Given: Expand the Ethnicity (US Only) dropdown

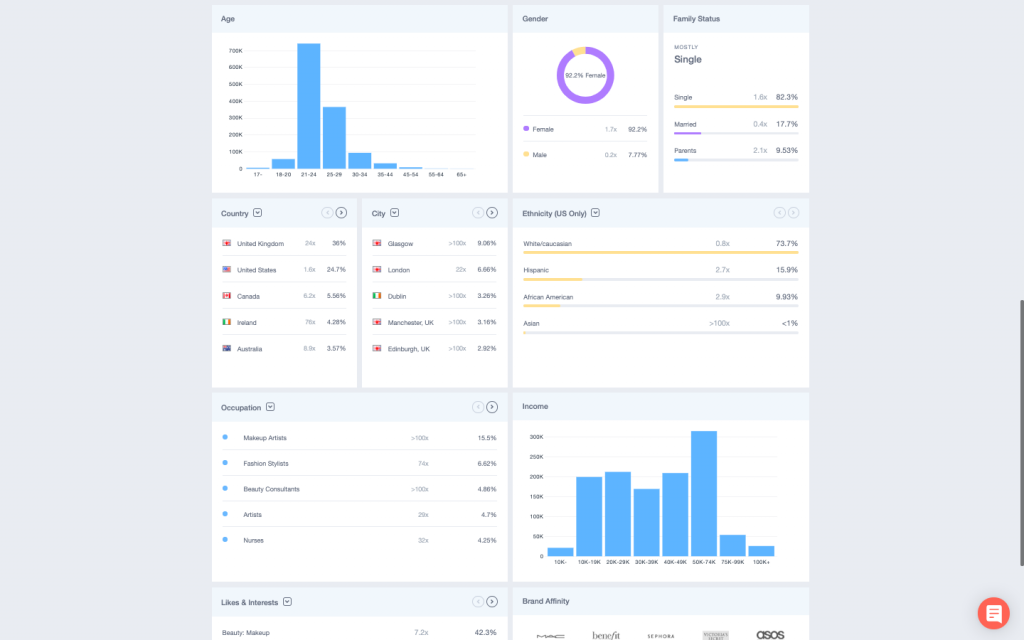Looking at the screenshot, I should (595, 213).
